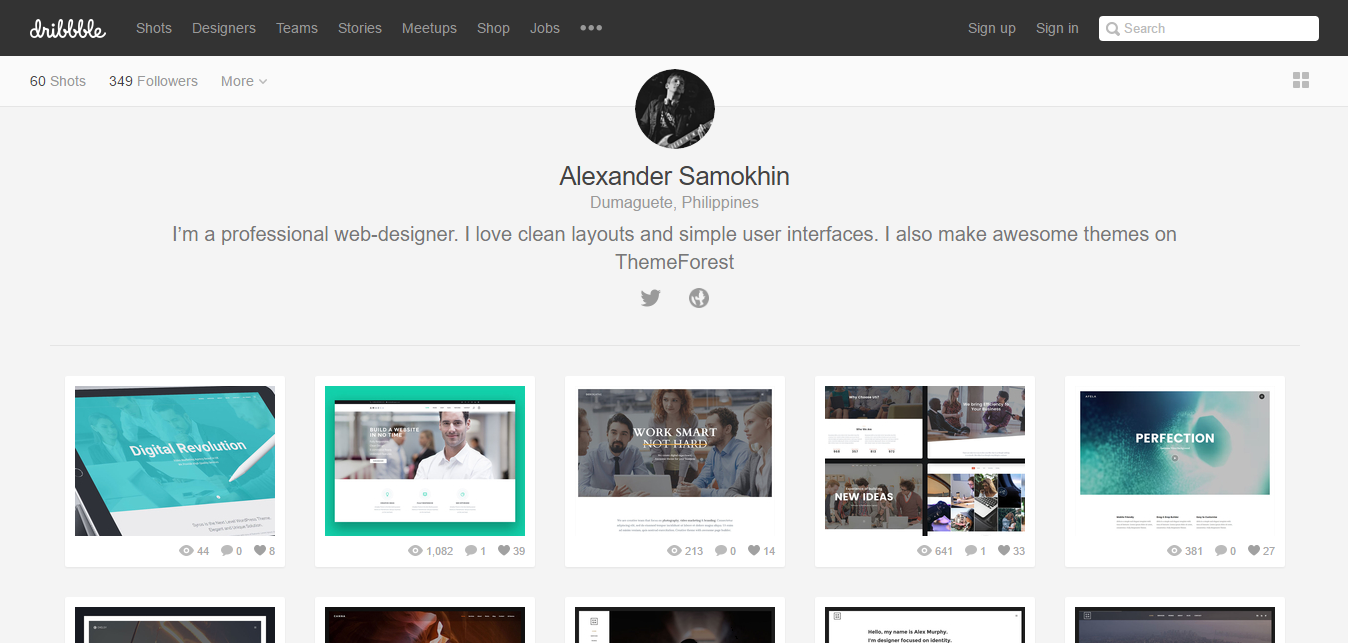The height and width of the screenshot is (643, 1348).
Task: Click the Dribbble logo in header
Action: coord(67,28)
